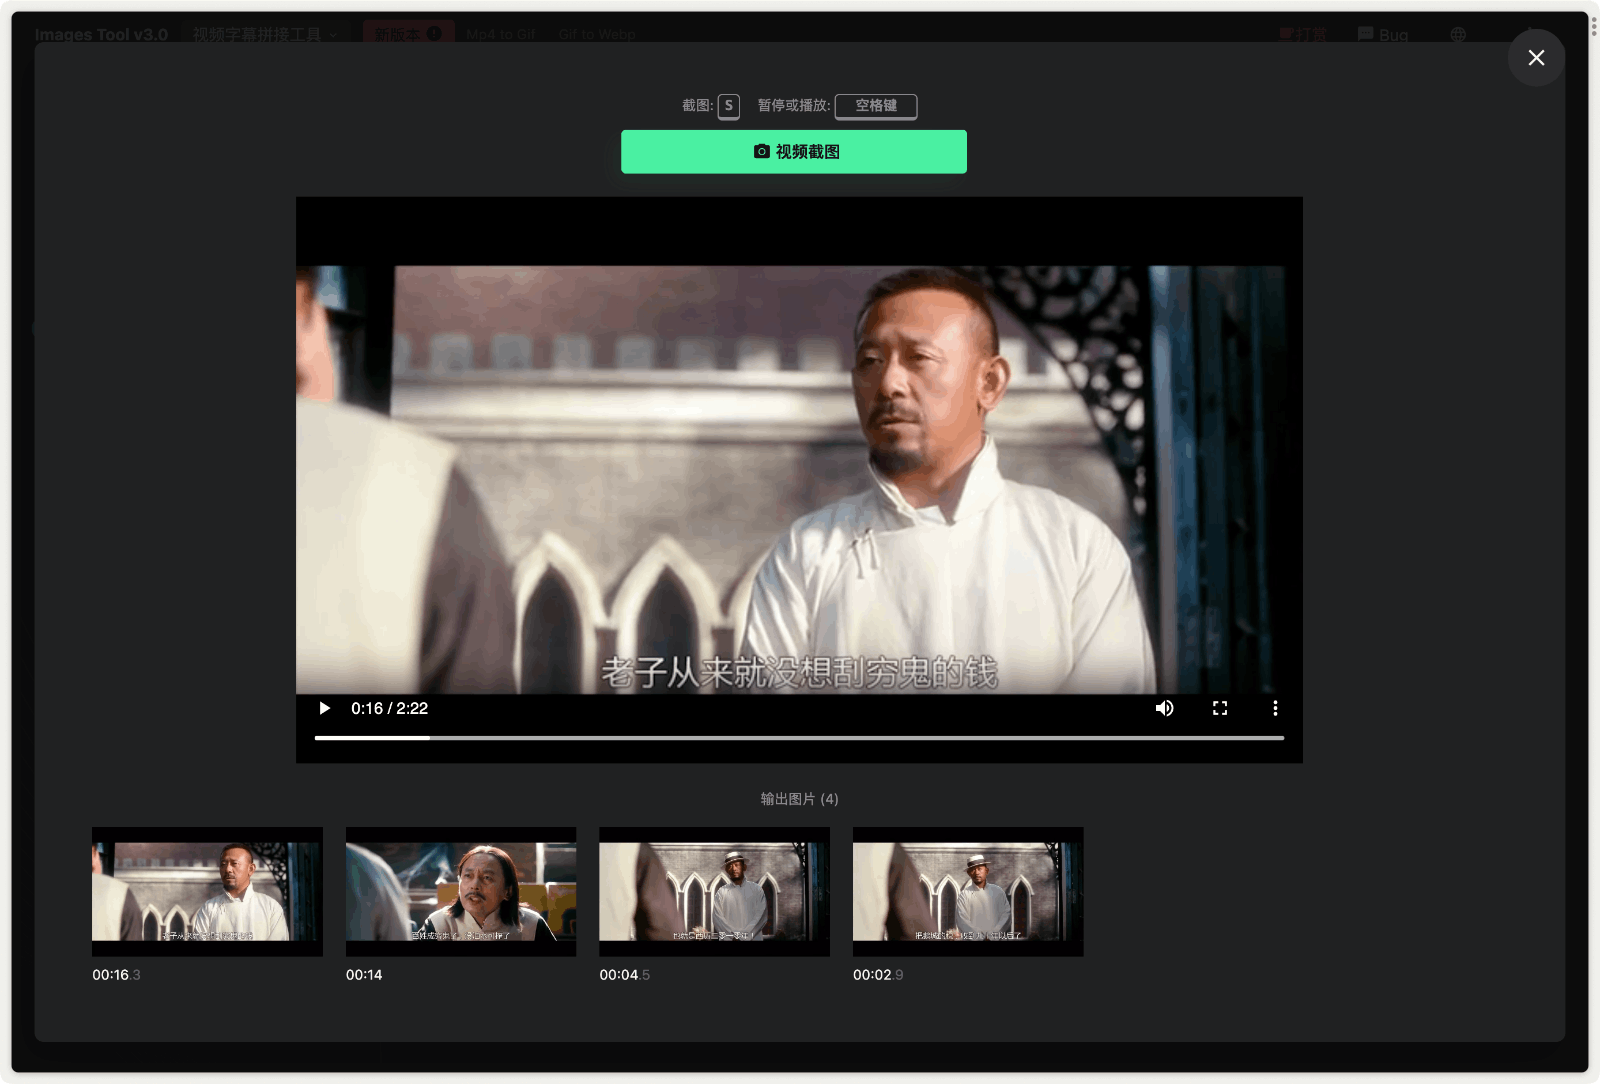Click the S shortcut key badge
Image resolution: width=1600 pixels, height=1084 pixels.
(x=728, y=106)
